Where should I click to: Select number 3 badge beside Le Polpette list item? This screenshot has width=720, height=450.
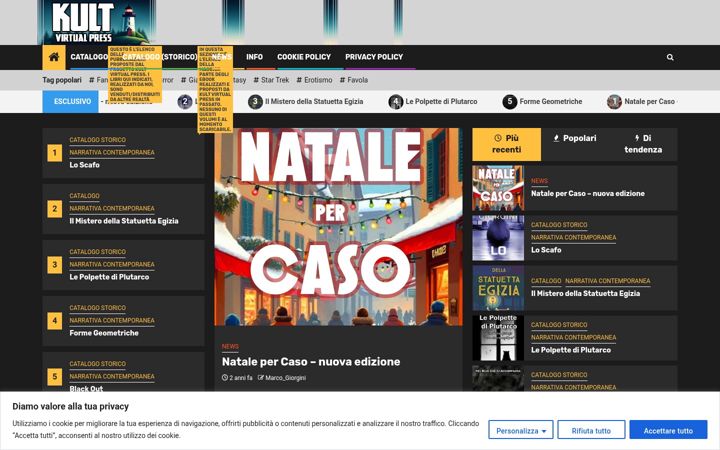point(55,265)
